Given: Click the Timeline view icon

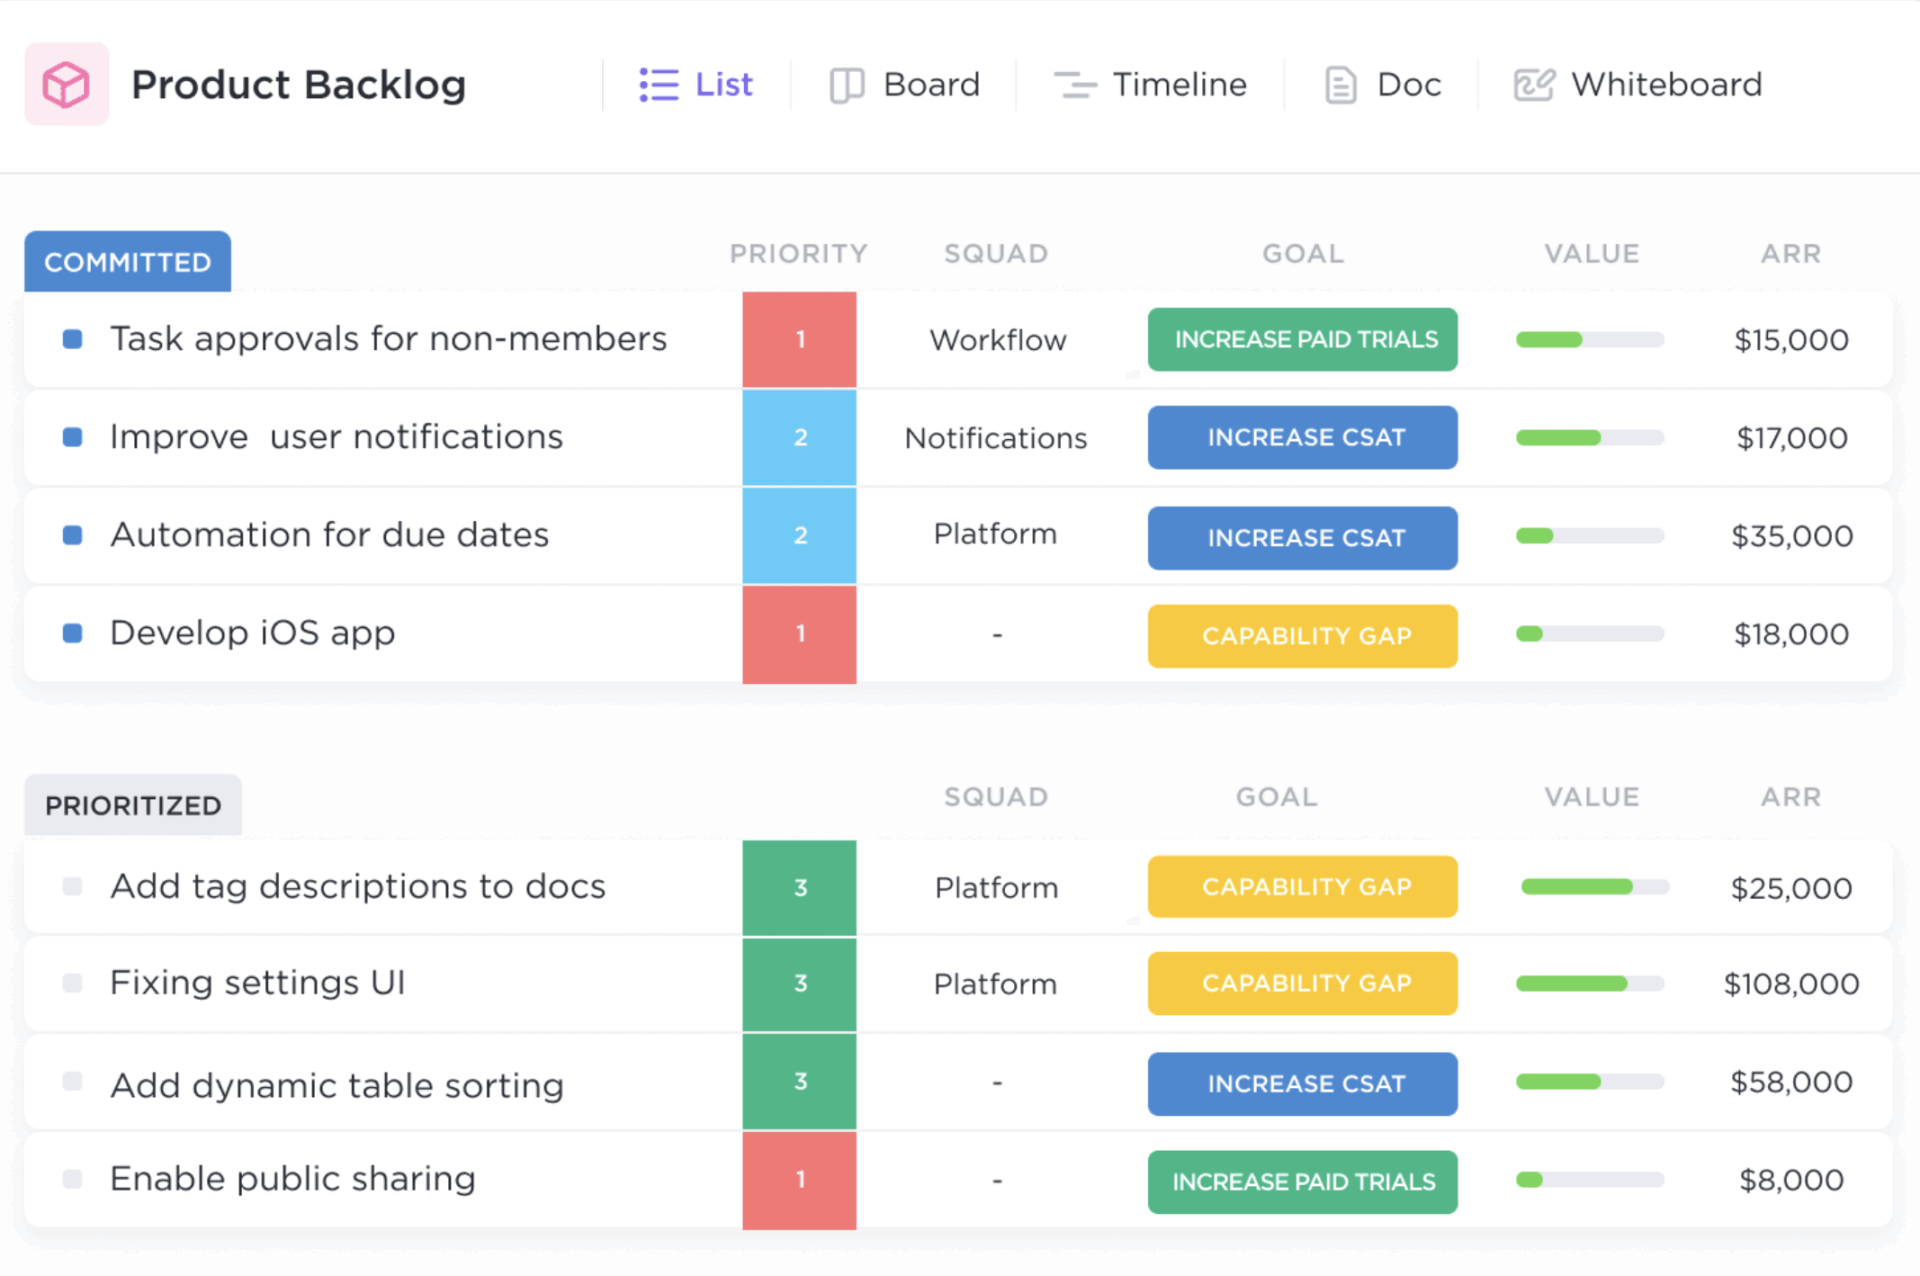Looking at the screenshot, I should 1074,85.
